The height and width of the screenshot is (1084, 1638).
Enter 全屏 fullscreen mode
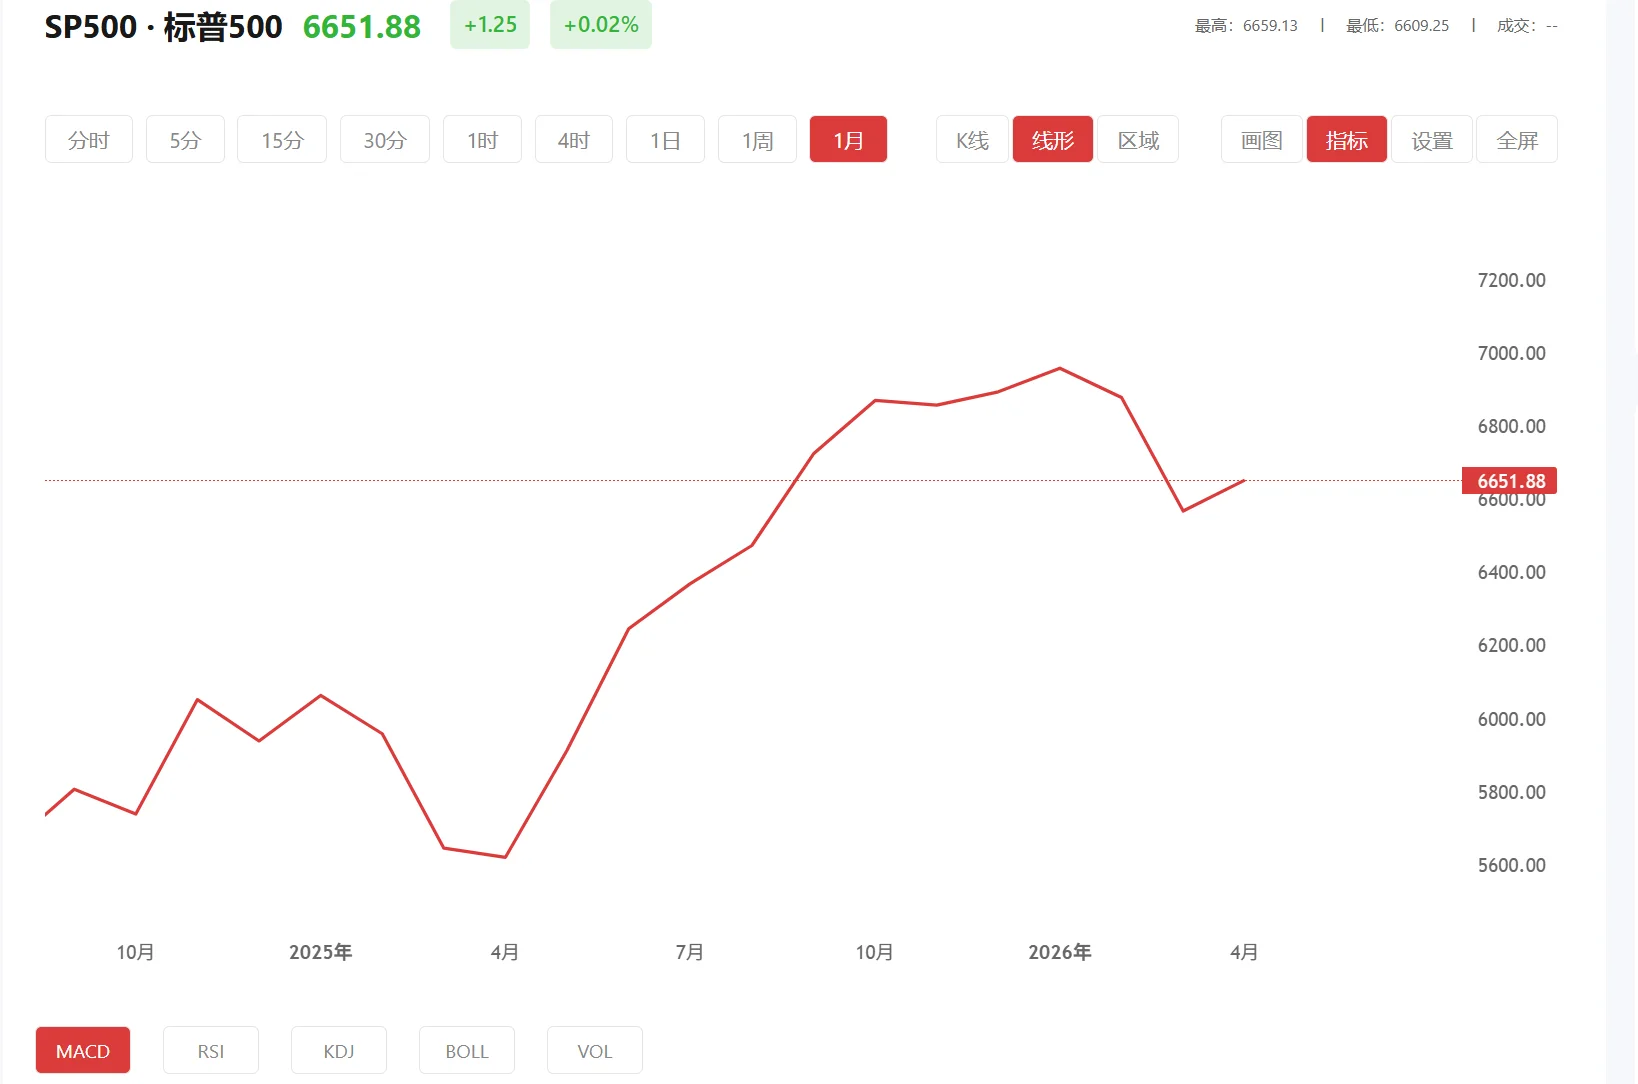tap(1517, 139)
